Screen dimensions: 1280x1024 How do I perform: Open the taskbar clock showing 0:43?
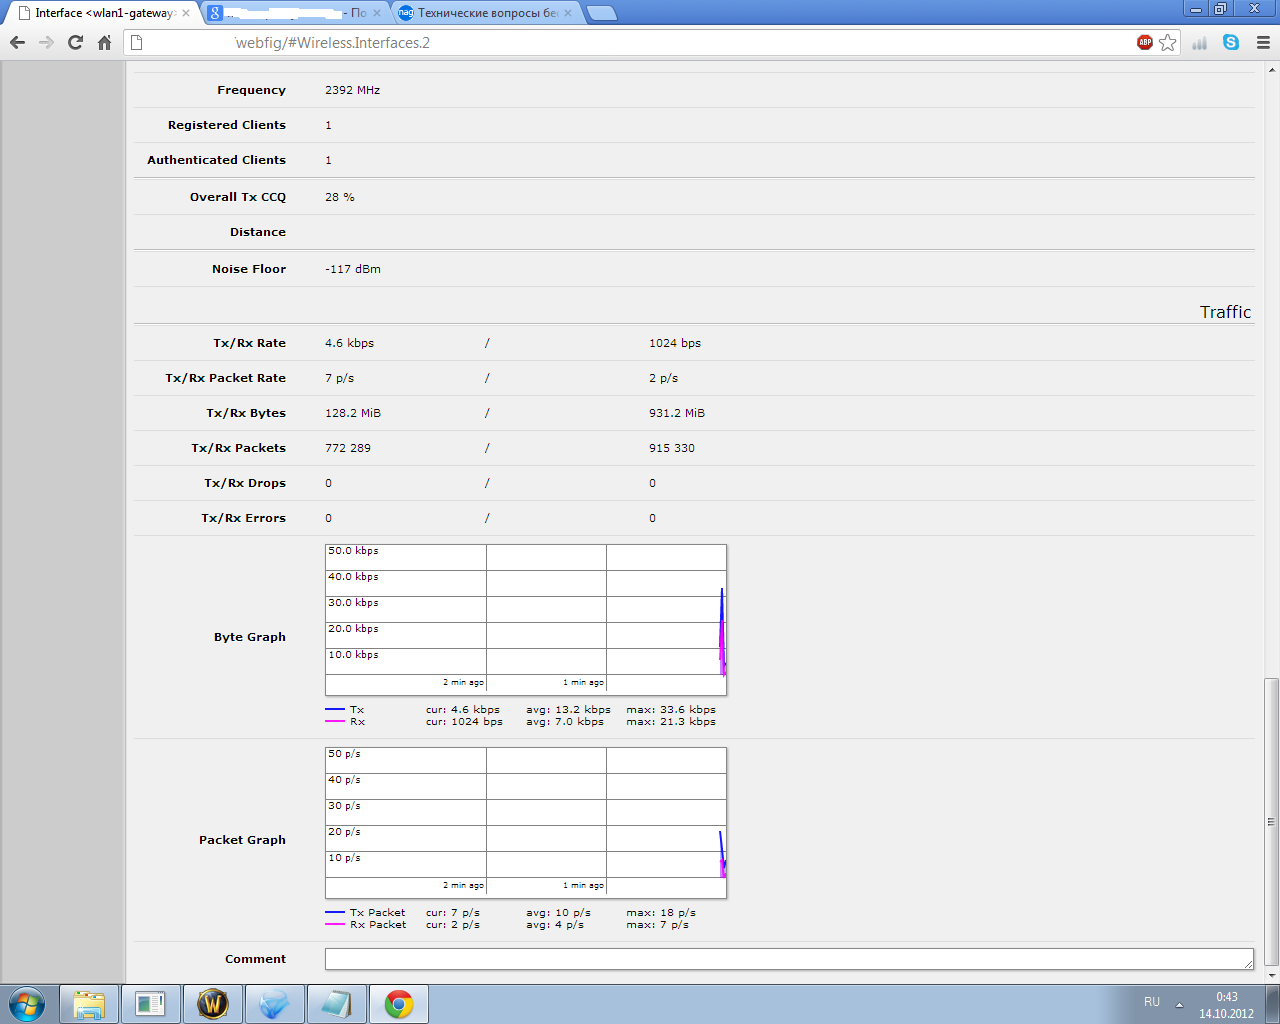[1226, 1004]
